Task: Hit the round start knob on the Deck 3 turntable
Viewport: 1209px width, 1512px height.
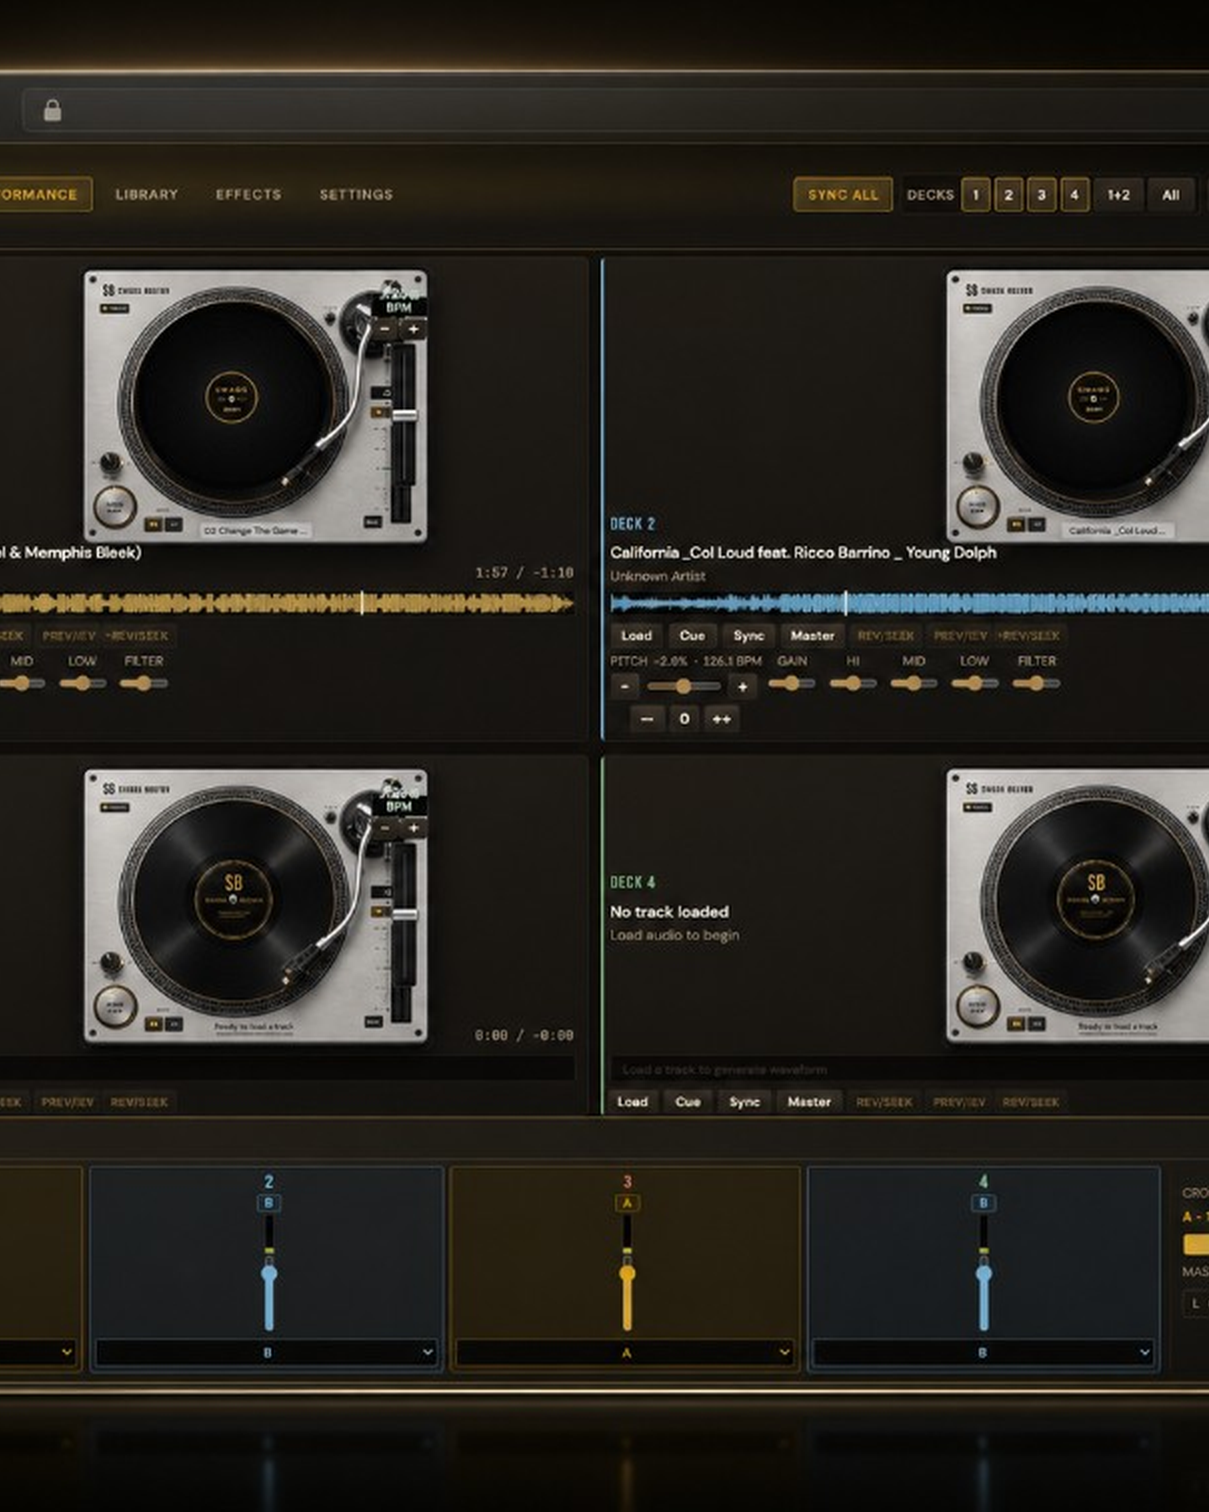Action: point(115,1005)
